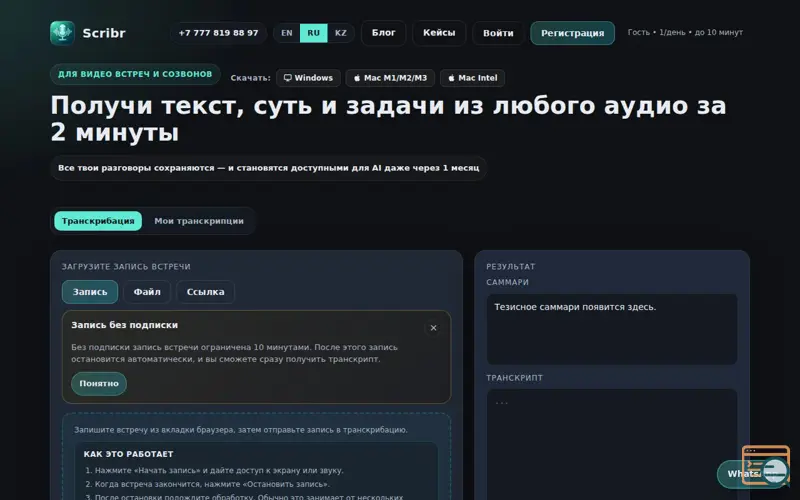Click the Скачать: label

click(251, 78)
